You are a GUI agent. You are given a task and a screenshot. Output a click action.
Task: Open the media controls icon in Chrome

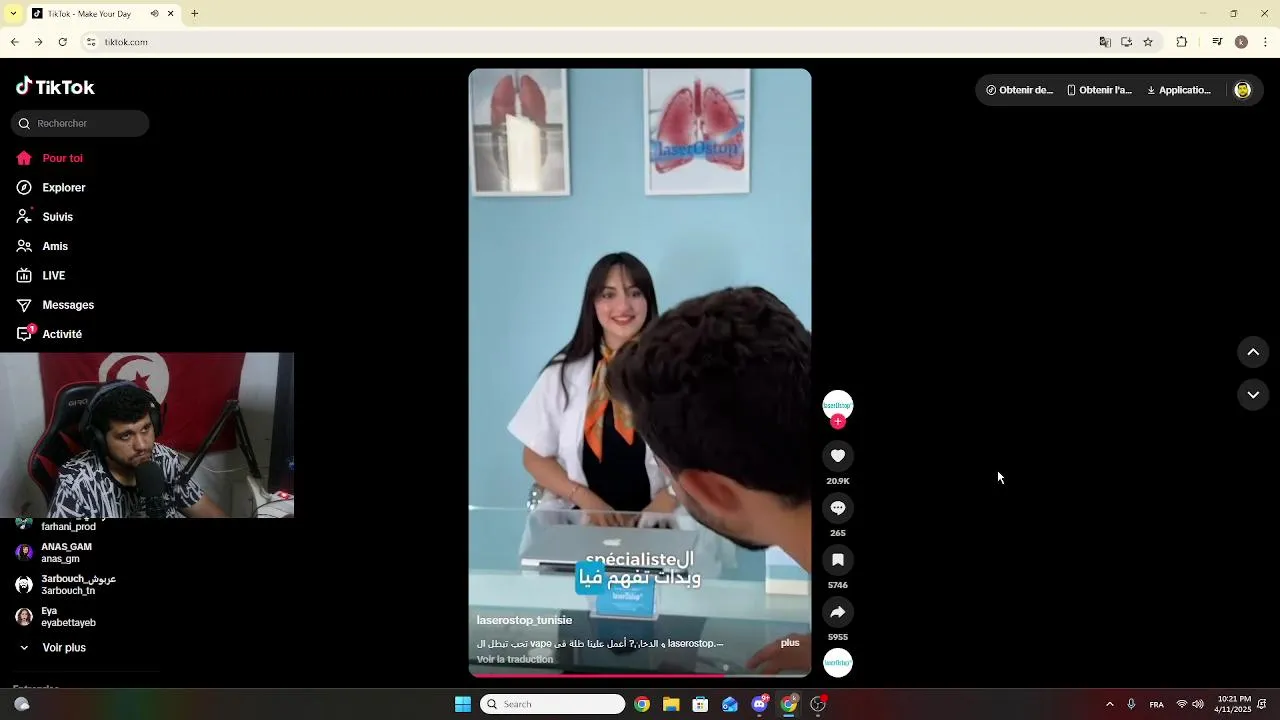[x=1217, y=42]
